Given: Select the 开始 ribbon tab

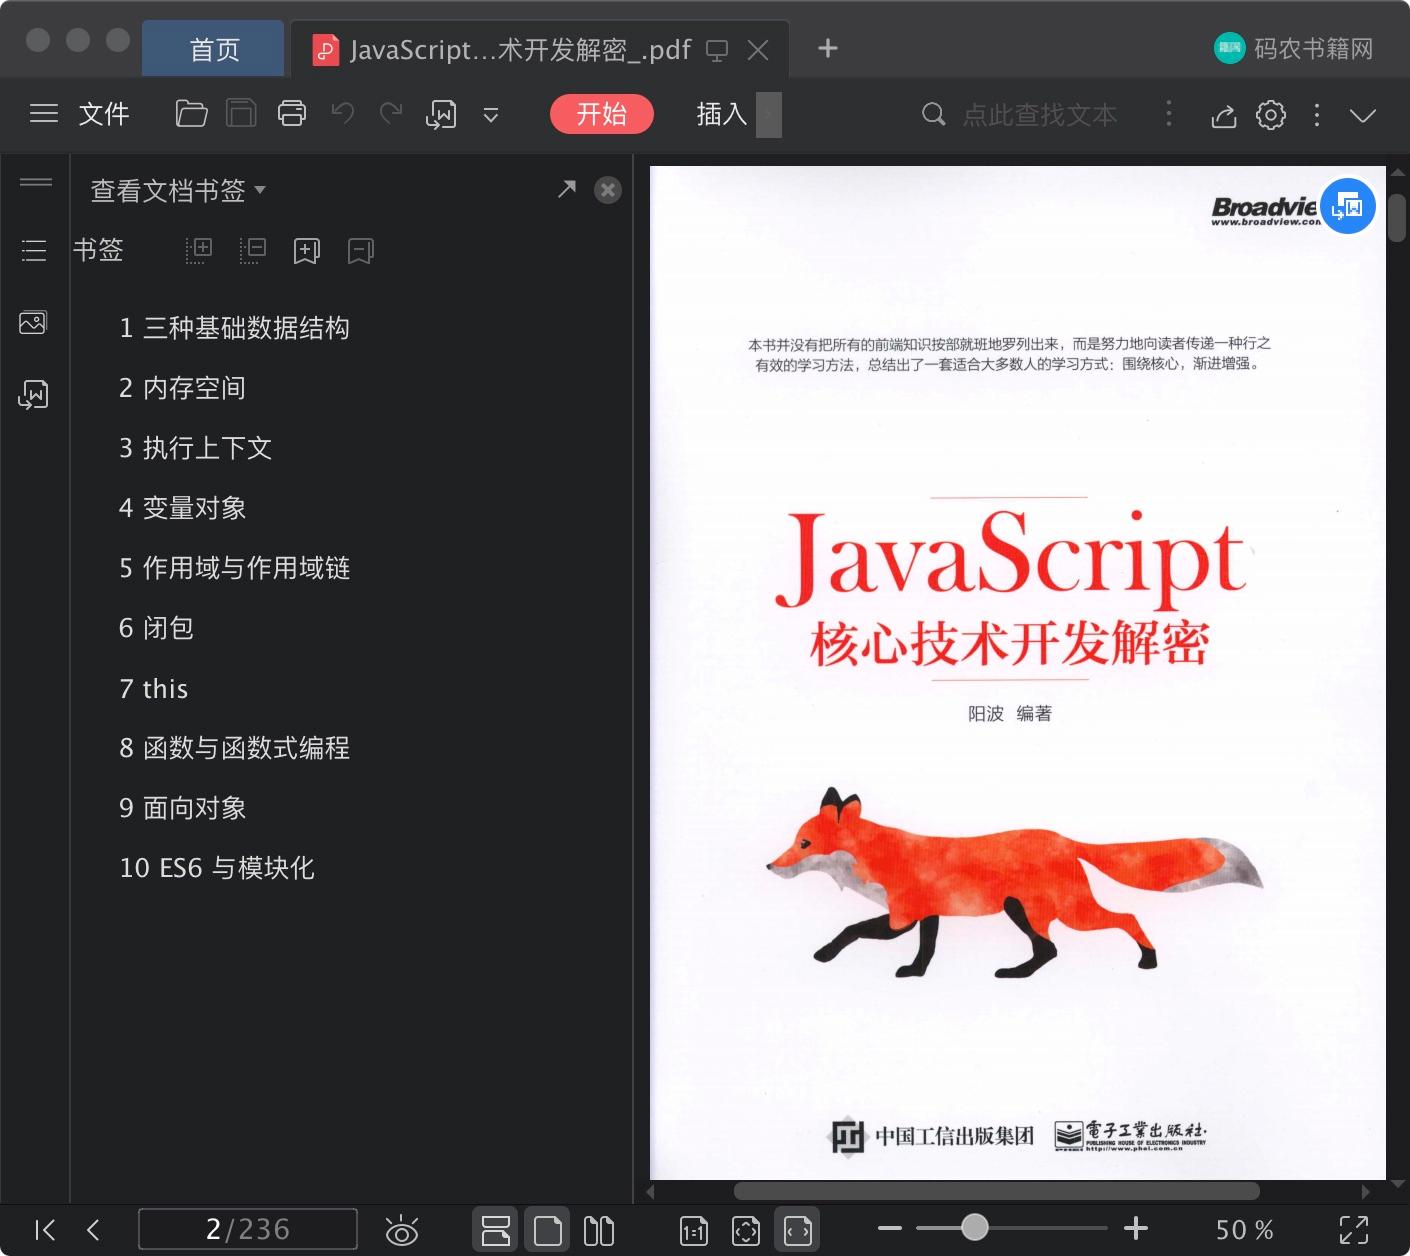Looking at the screenshot, I should (602, 114).
